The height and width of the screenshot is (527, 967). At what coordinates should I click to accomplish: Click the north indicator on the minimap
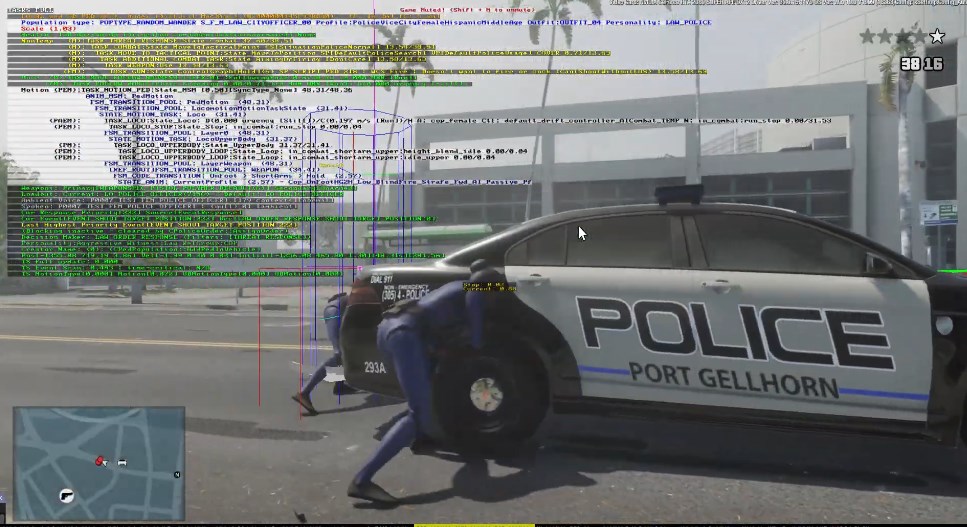click(177, 475)
